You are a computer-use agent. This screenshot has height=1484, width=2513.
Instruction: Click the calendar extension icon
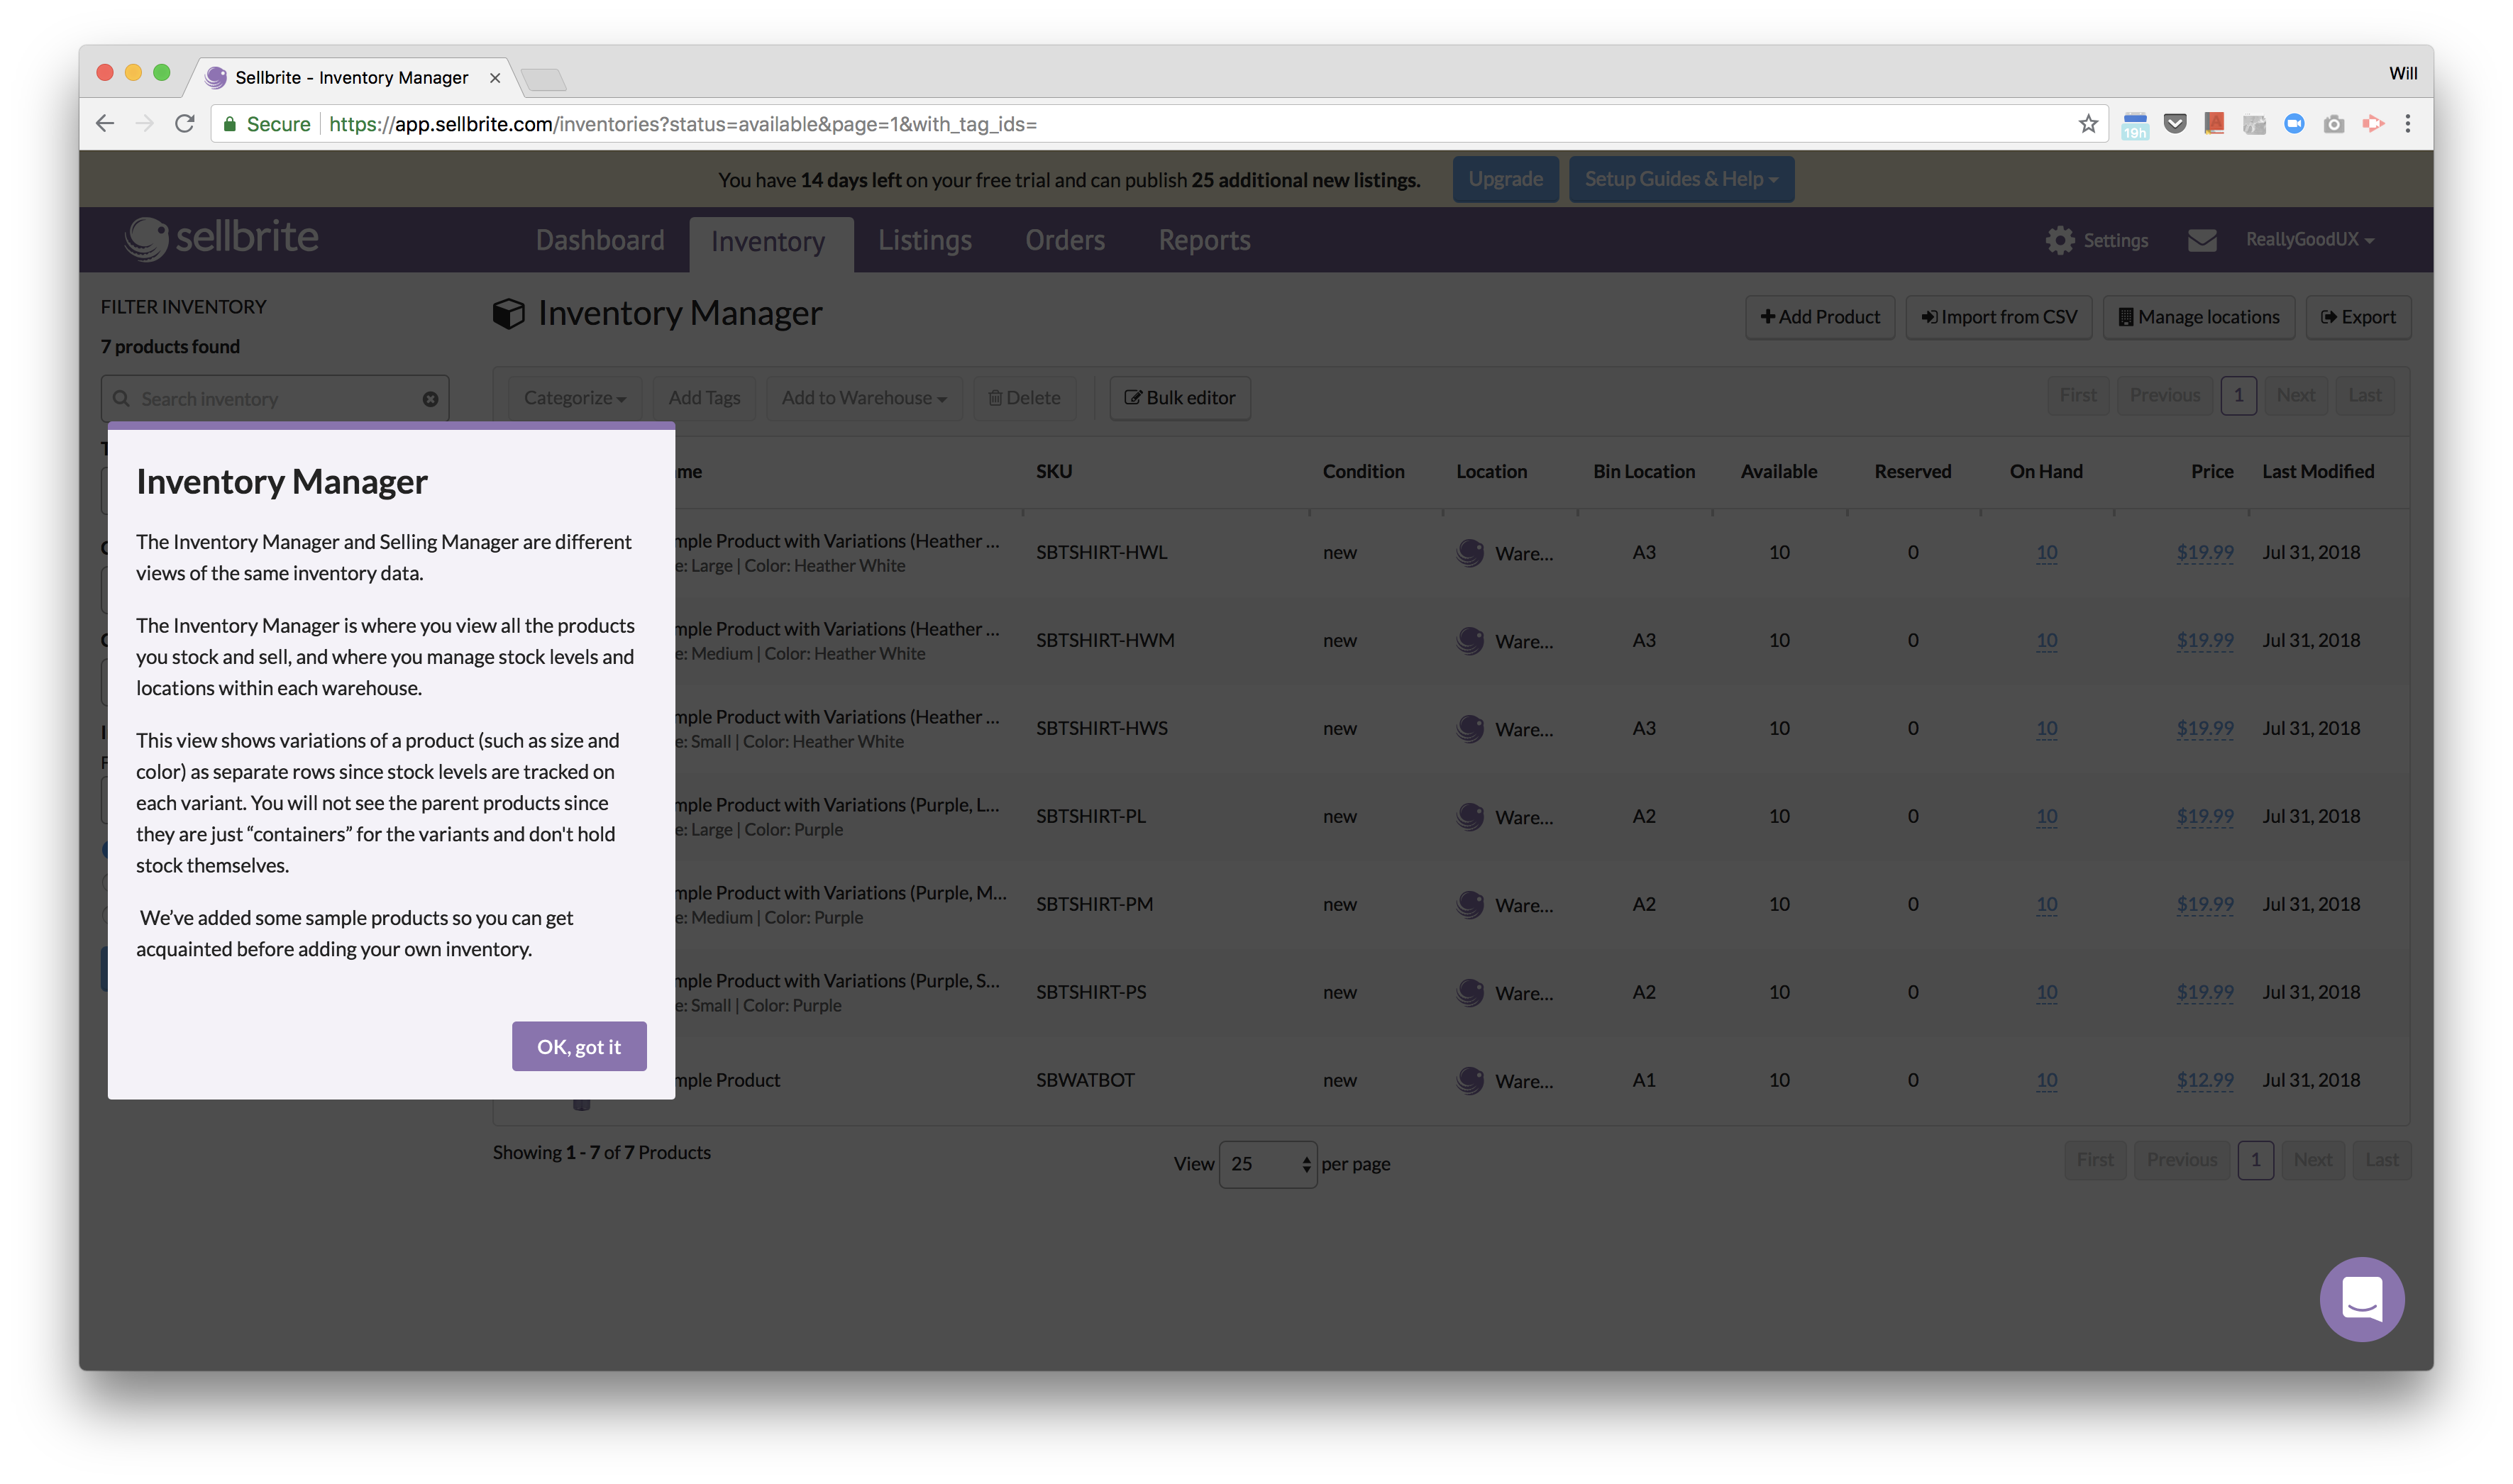[x=2135, y=125]
